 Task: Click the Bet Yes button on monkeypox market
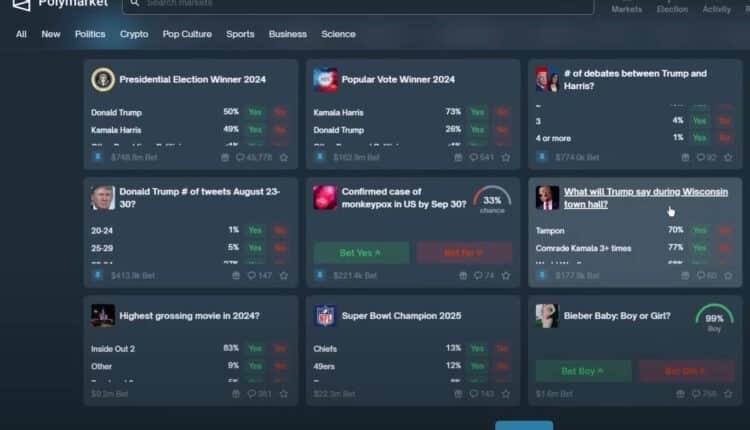pos(361,252)
